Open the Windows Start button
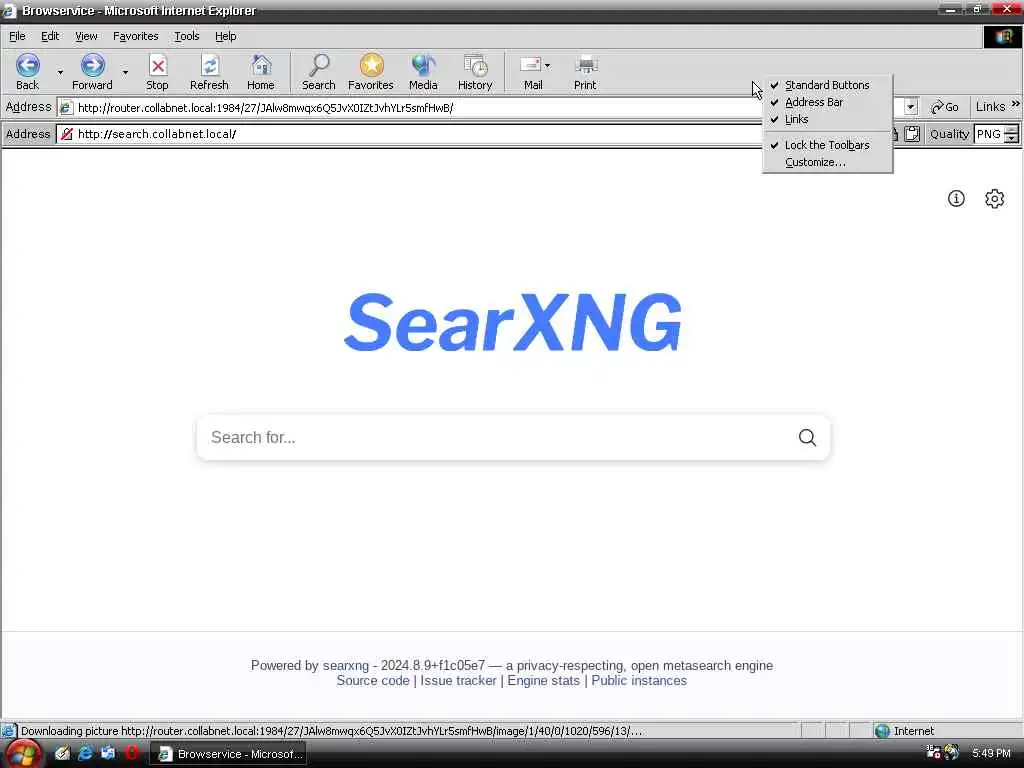The width and height of the screenshot is (1024, 768). [24, 754]
